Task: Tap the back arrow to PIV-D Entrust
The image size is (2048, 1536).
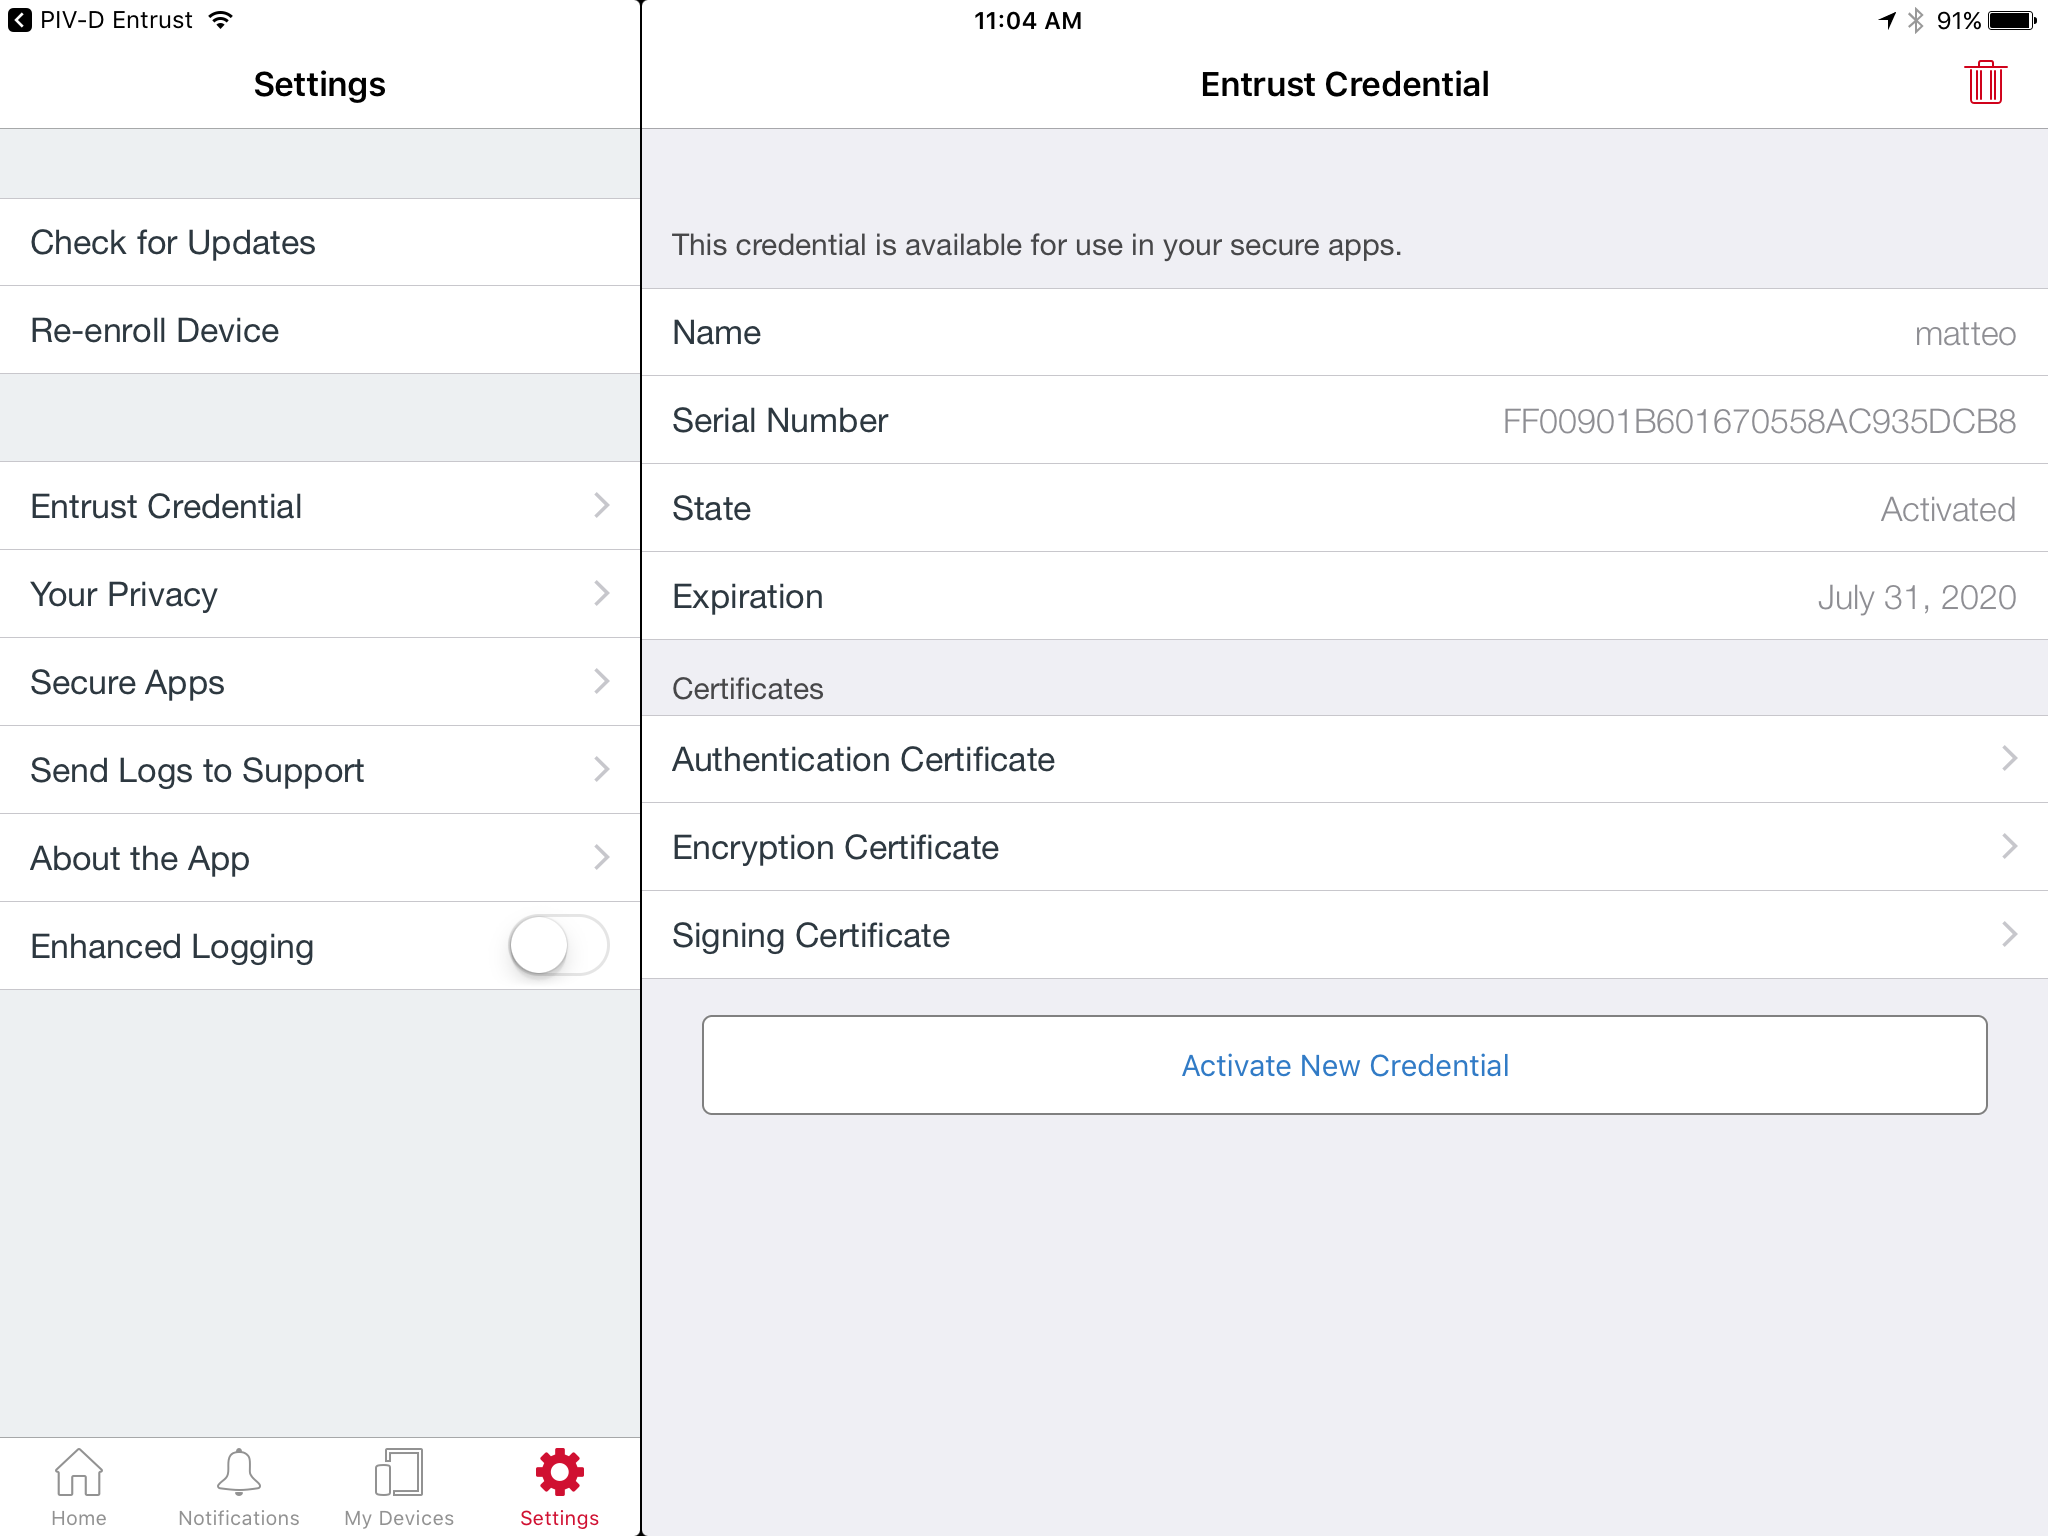Action: pyautogui.click(x=19, y=20)
